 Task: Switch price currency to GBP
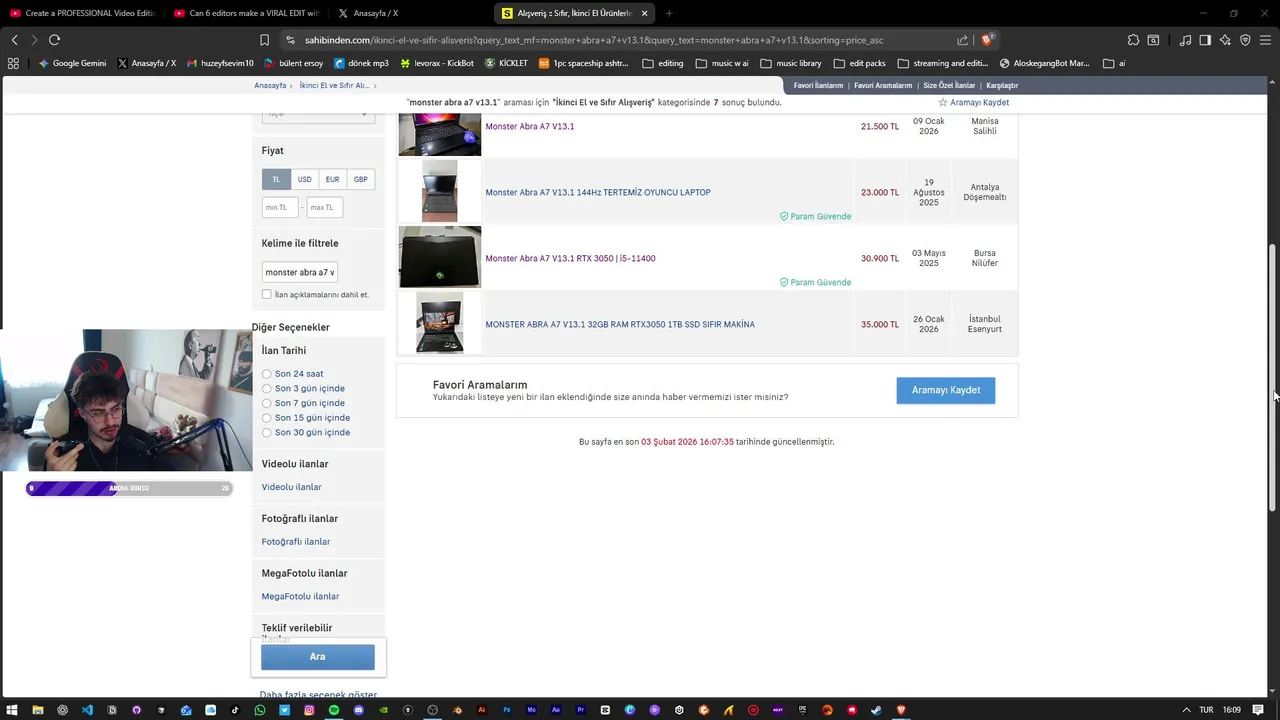point(361,179)
